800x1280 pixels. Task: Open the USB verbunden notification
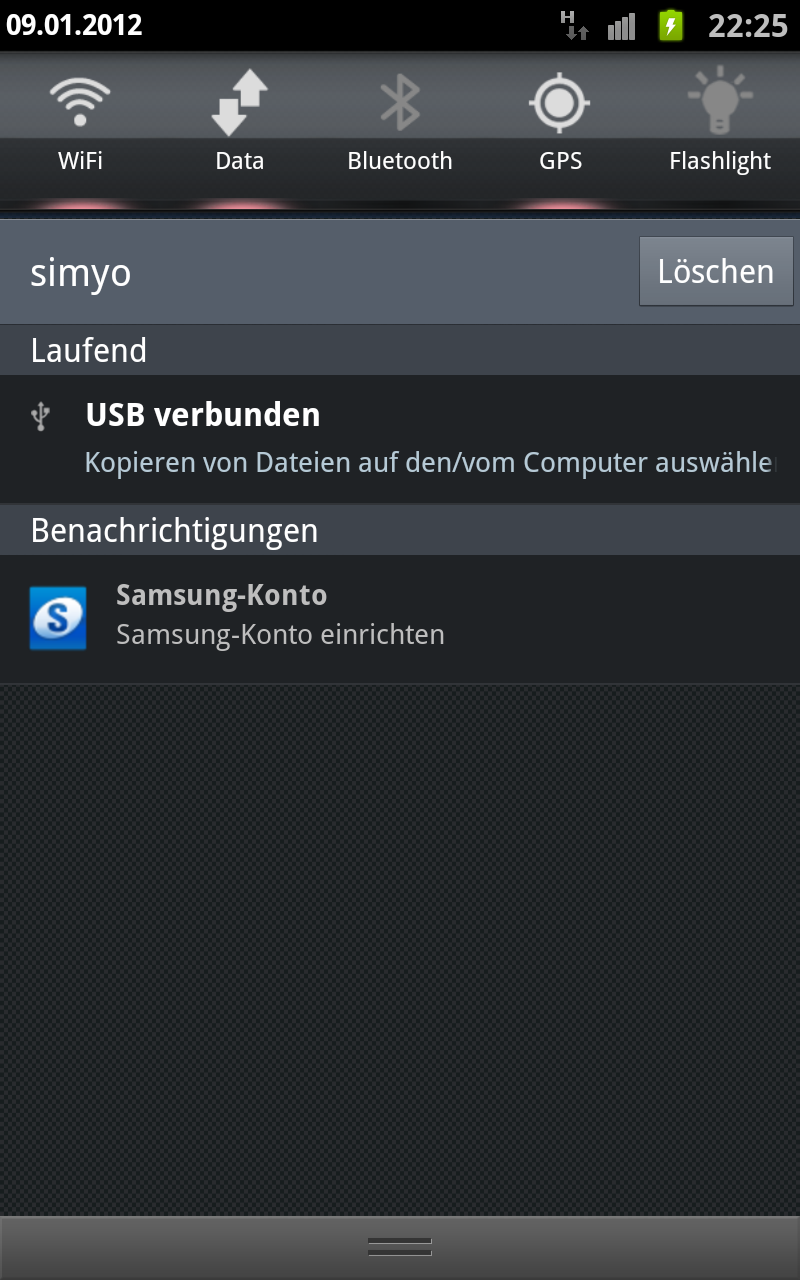click(400, 439)
